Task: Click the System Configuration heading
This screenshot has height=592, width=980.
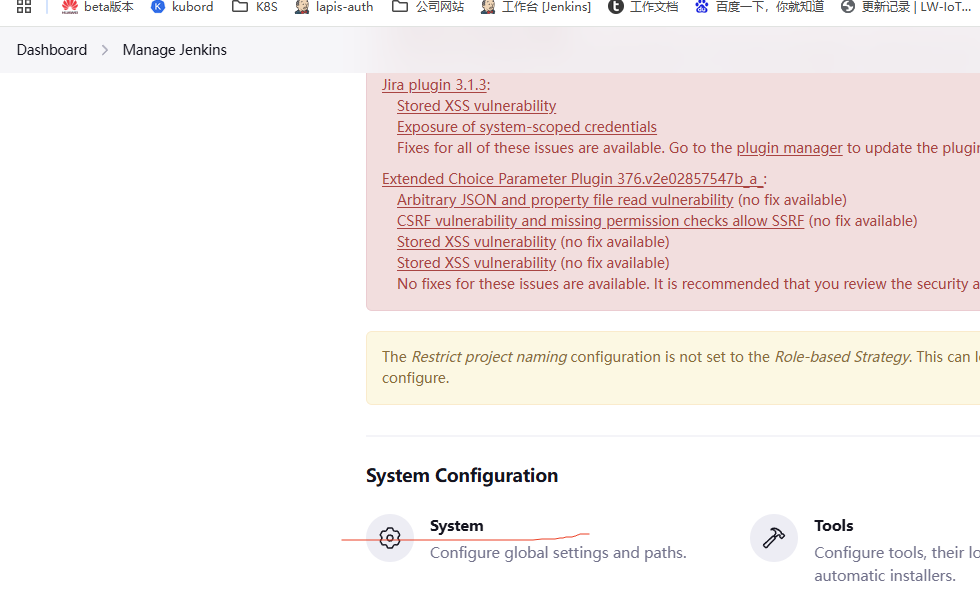Action: (x=462, y=476)
